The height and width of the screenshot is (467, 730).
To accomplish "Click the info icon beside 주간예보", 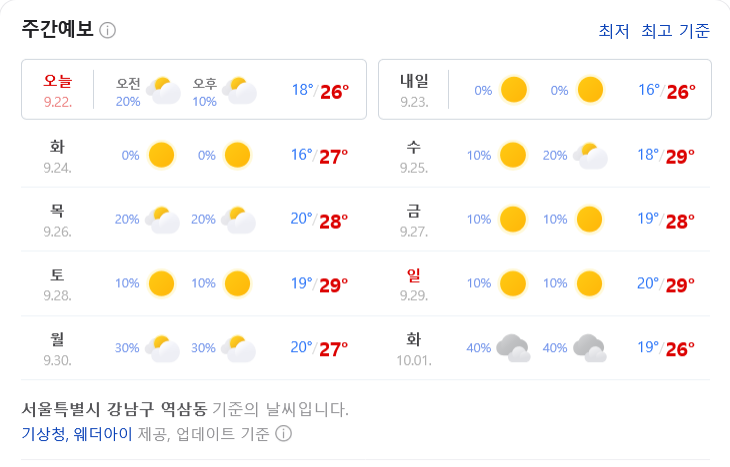I will coord(108,31).
